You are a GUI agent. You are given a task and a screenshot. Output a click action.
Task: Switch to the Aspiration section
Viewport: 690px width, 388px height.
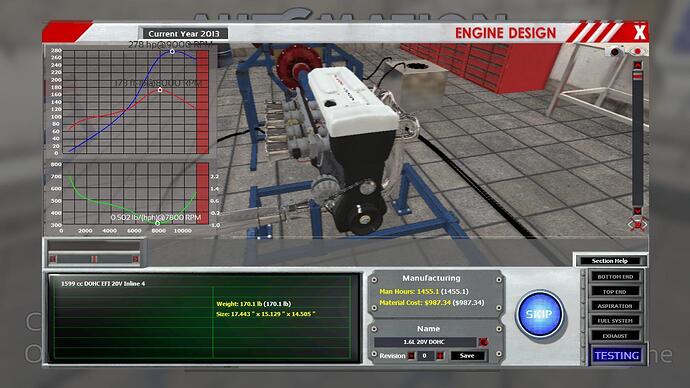click(x=615, y=306)
